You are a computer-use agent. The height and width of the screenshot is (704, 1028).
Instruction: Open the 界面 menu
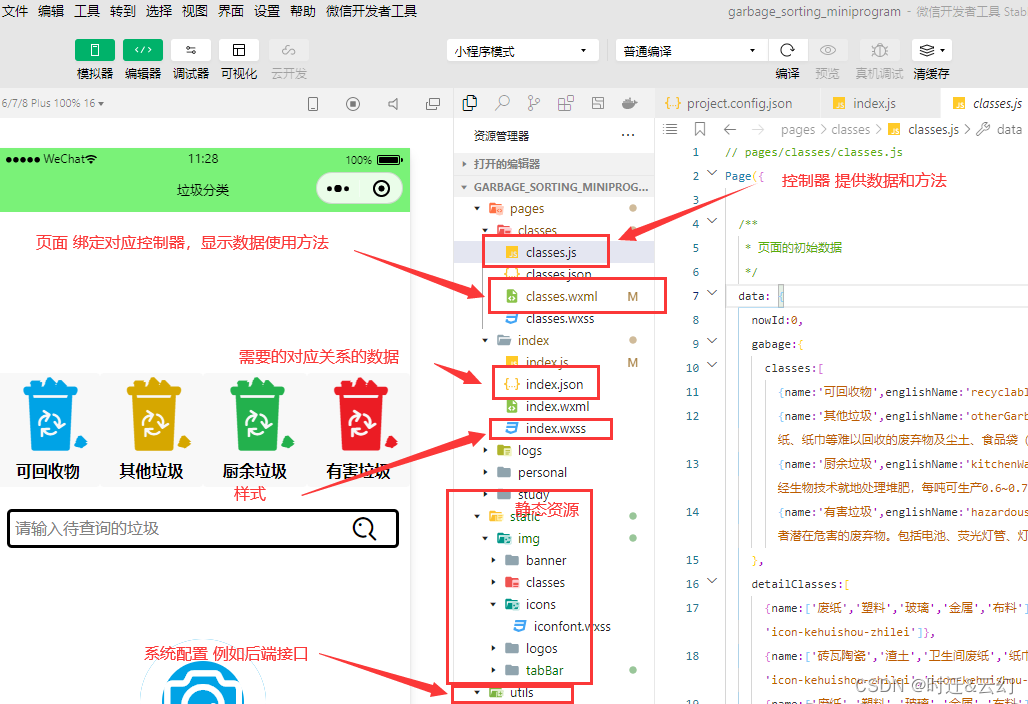(231, 11)
